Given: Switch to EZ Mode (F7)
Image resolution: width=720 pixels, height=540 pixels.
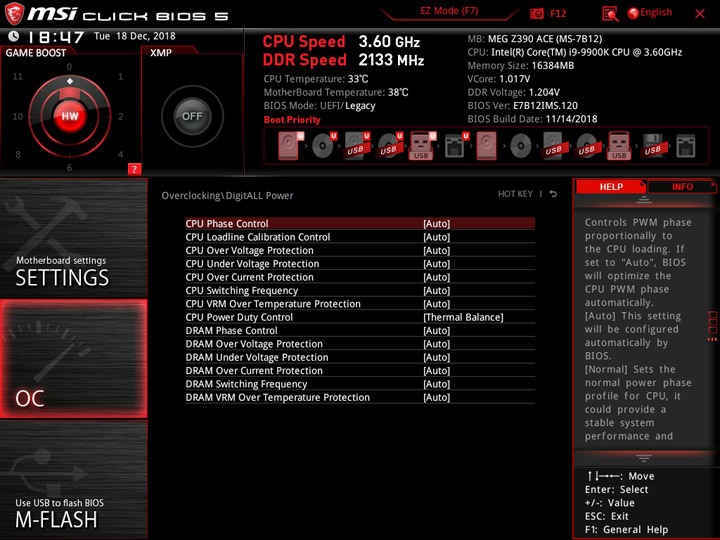Looking at the screenshot, I should pos(449,11).
